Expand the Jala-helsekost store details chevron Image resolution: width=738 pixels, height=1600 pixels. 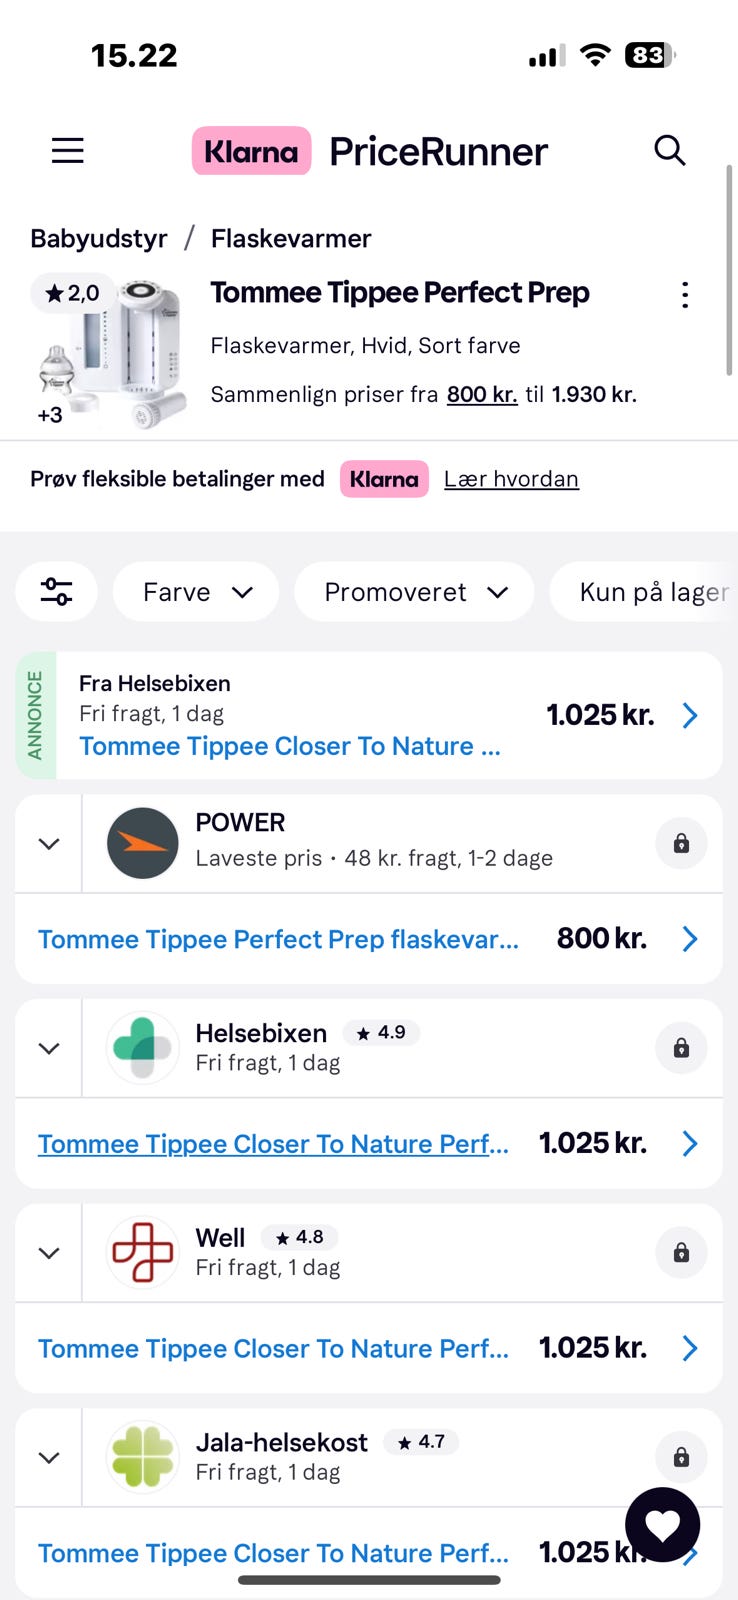48,1458
